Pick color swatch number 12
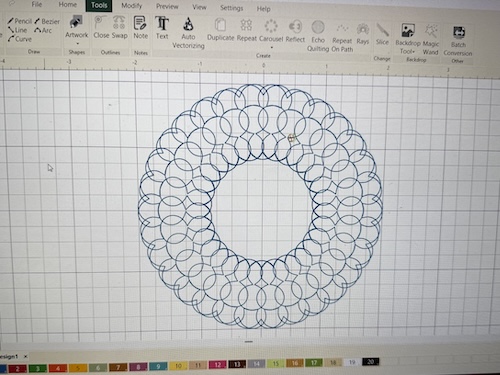Image resolution: width=500 pixels, height=375 pixels. [x=217, y=364]
